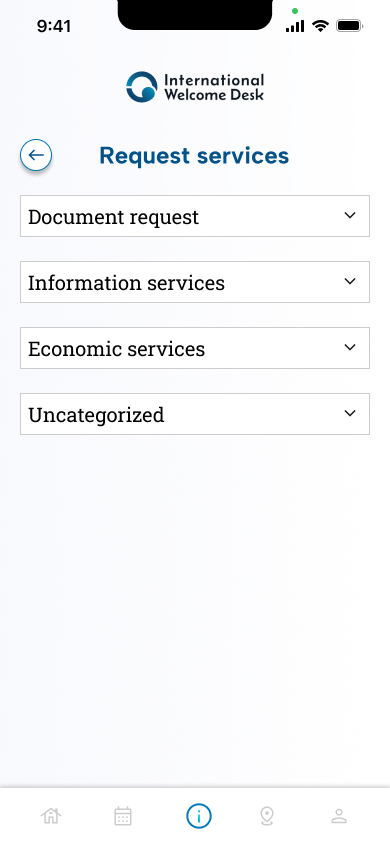The height and width of the screenshot is (844, 390).
Task: Open the Uncategorized section
Action: click(x=195, y=414)
